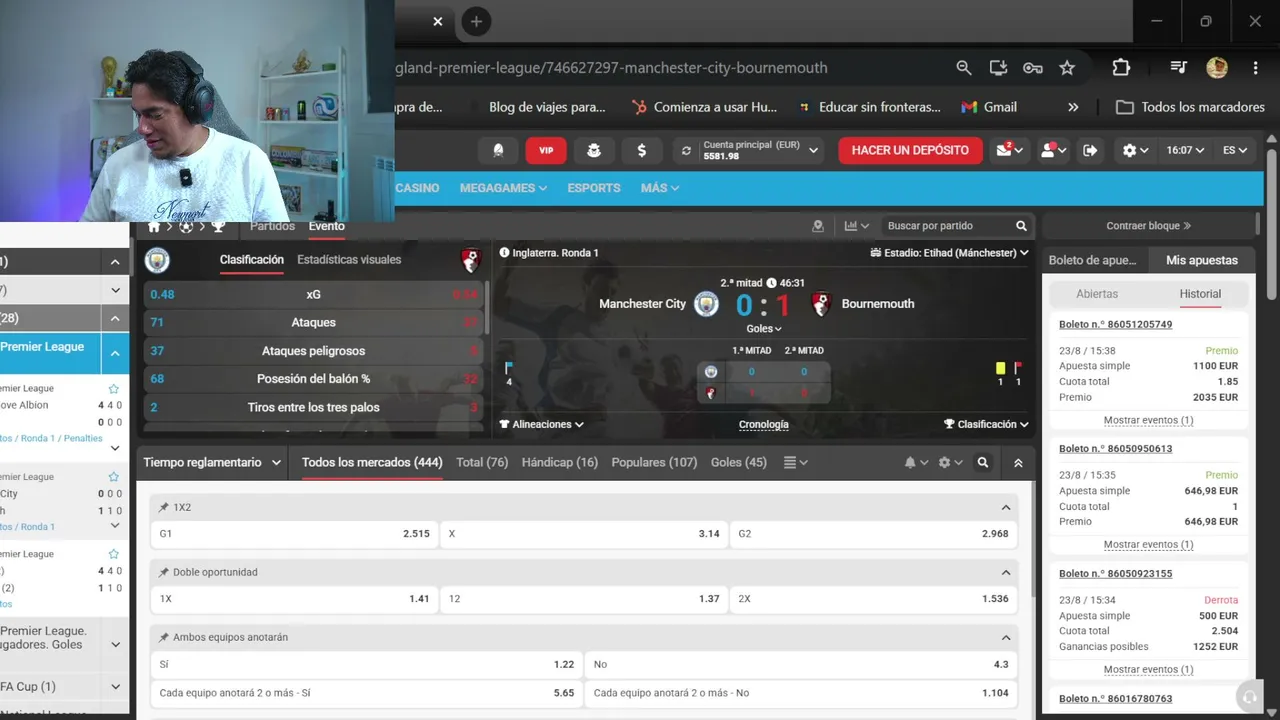Click Contraer bloque button
The width and height of the screenshot is (1280, 720).
coord(1148,226)
